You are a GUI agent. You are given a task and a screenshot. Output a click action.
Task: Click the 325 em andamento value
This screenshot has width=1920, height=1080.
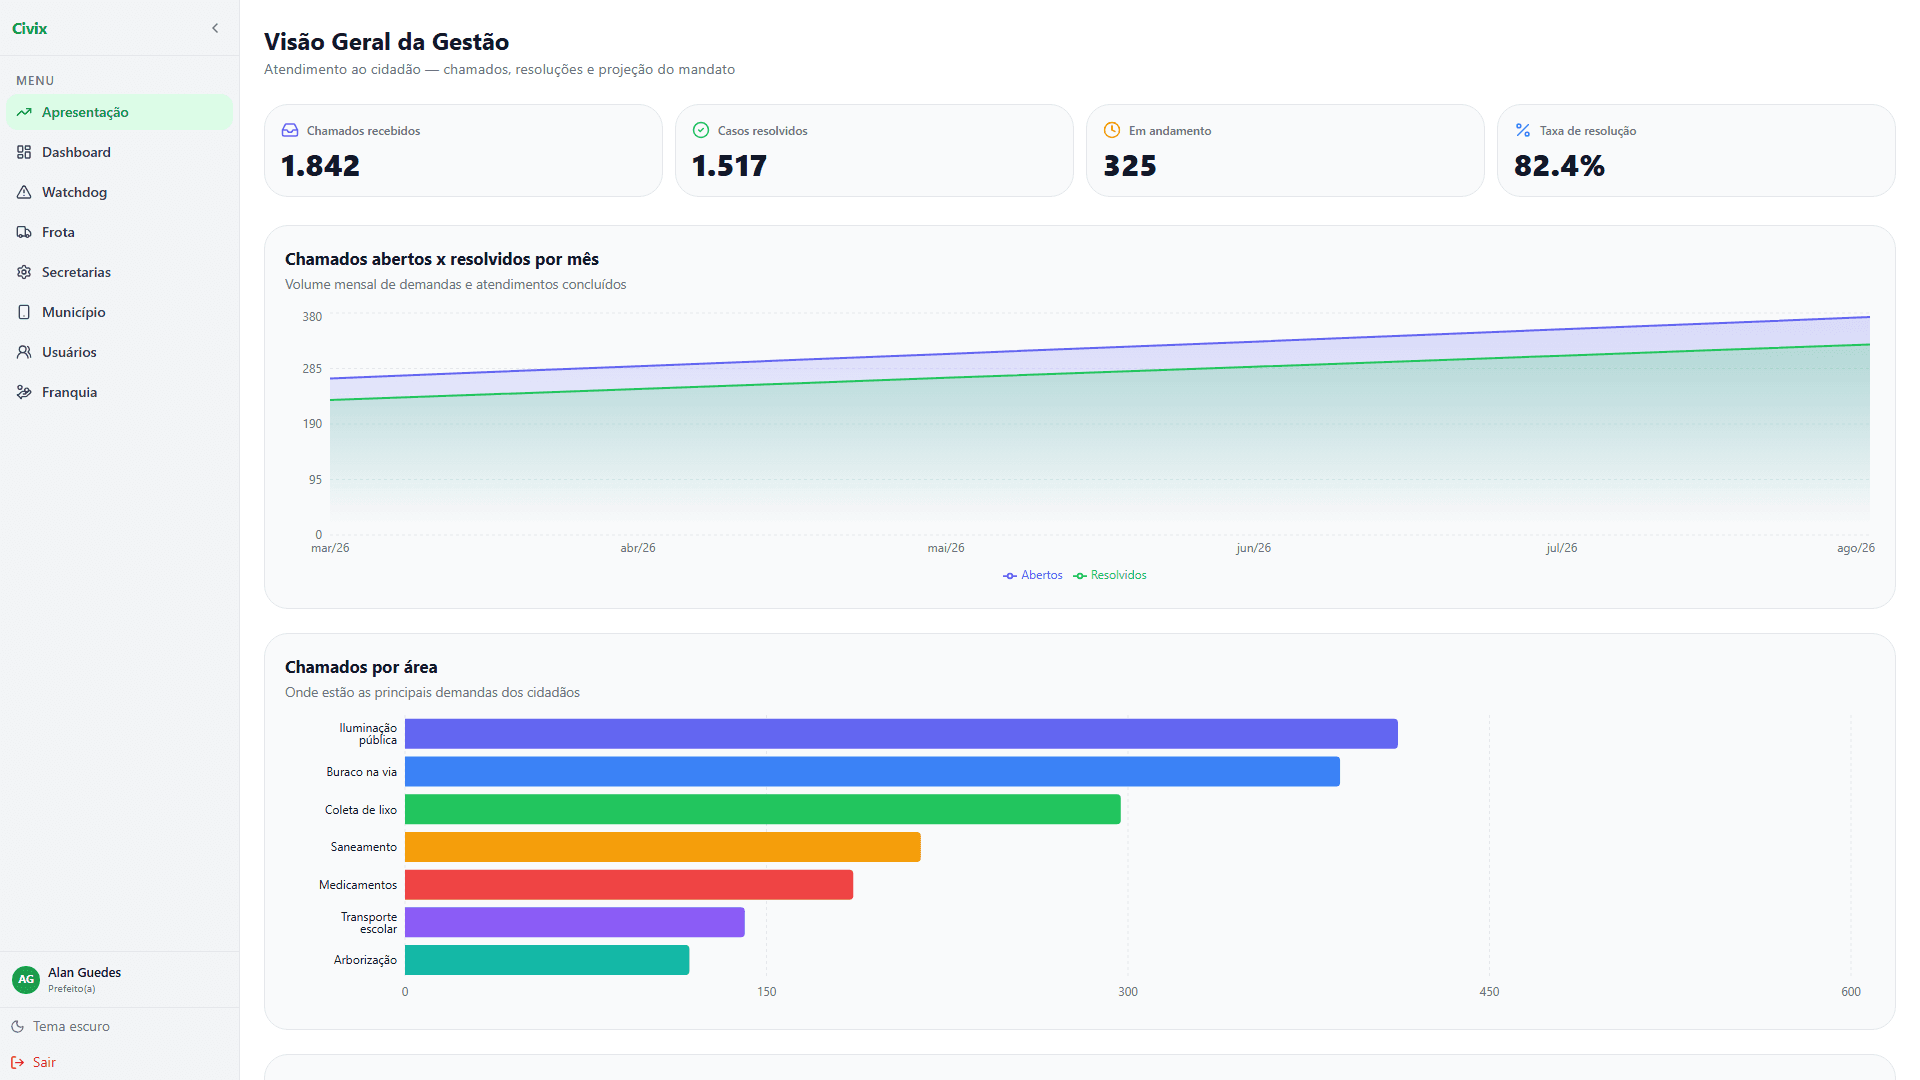coord(1130,166)
